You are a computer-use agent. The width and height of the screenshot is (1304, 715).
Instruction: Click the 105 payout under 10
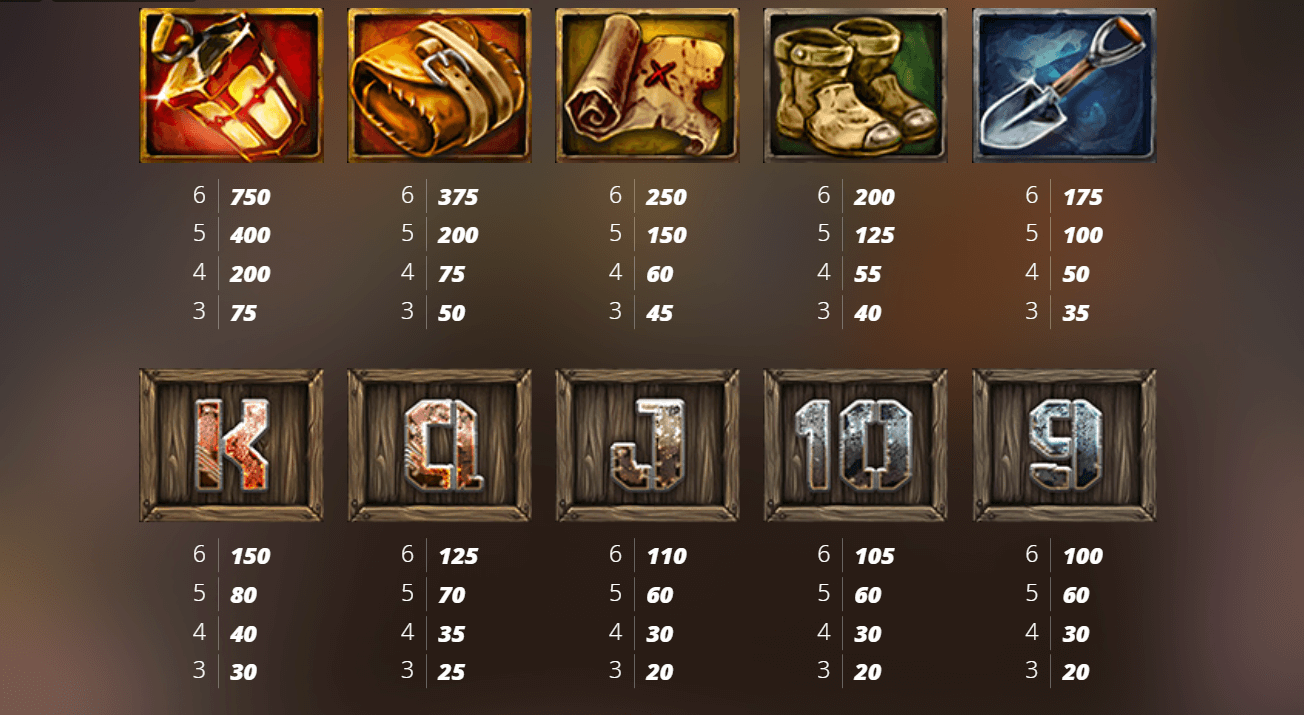[874, 556]
